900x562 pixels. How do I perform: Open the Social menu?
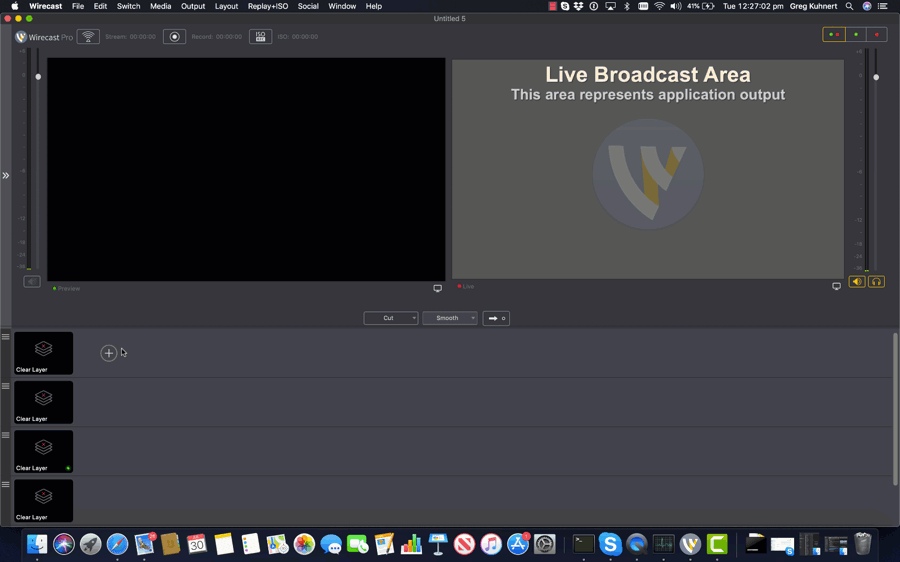pos(308,6)
